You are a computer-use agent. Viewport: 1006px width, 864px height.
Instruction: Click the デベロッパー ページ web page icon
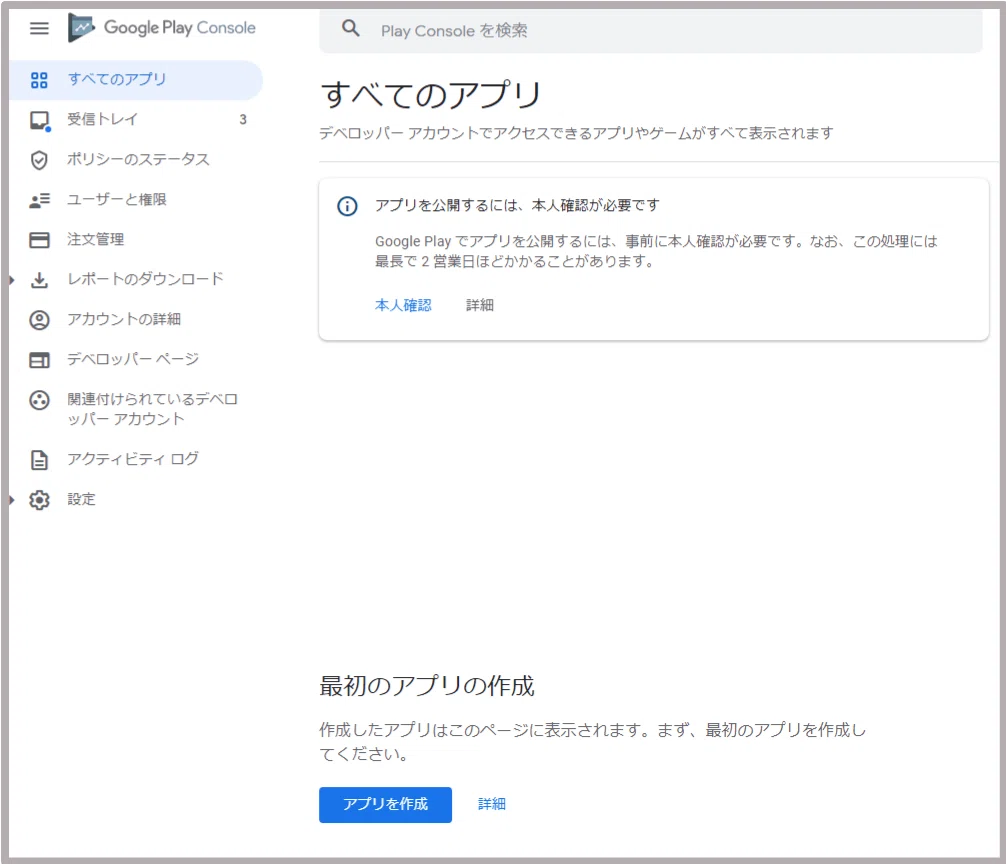coord(39,360)
